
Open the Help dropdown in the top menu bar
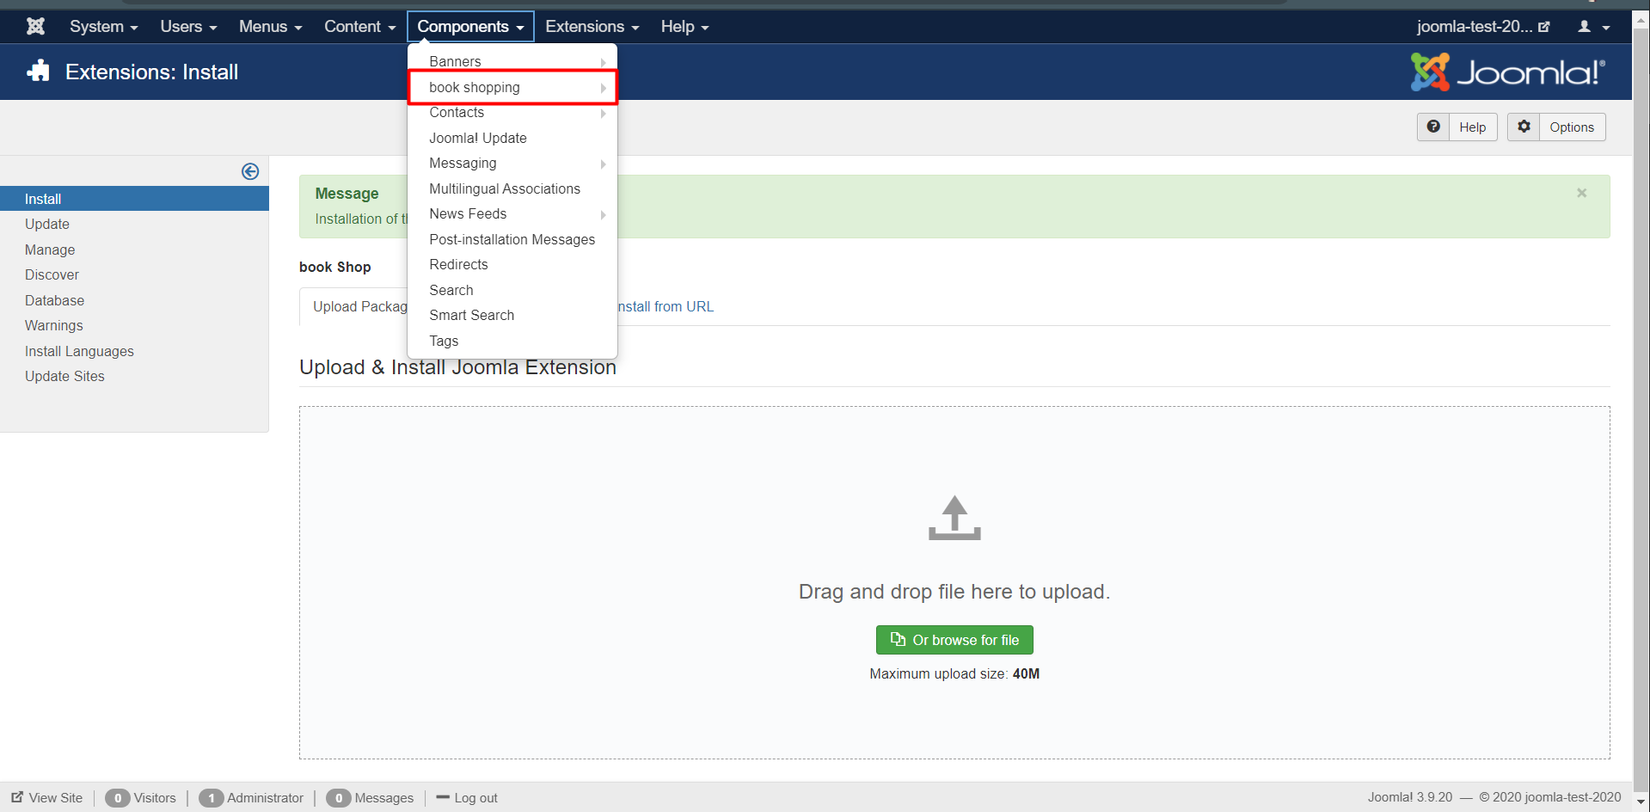tap(685, 27)
